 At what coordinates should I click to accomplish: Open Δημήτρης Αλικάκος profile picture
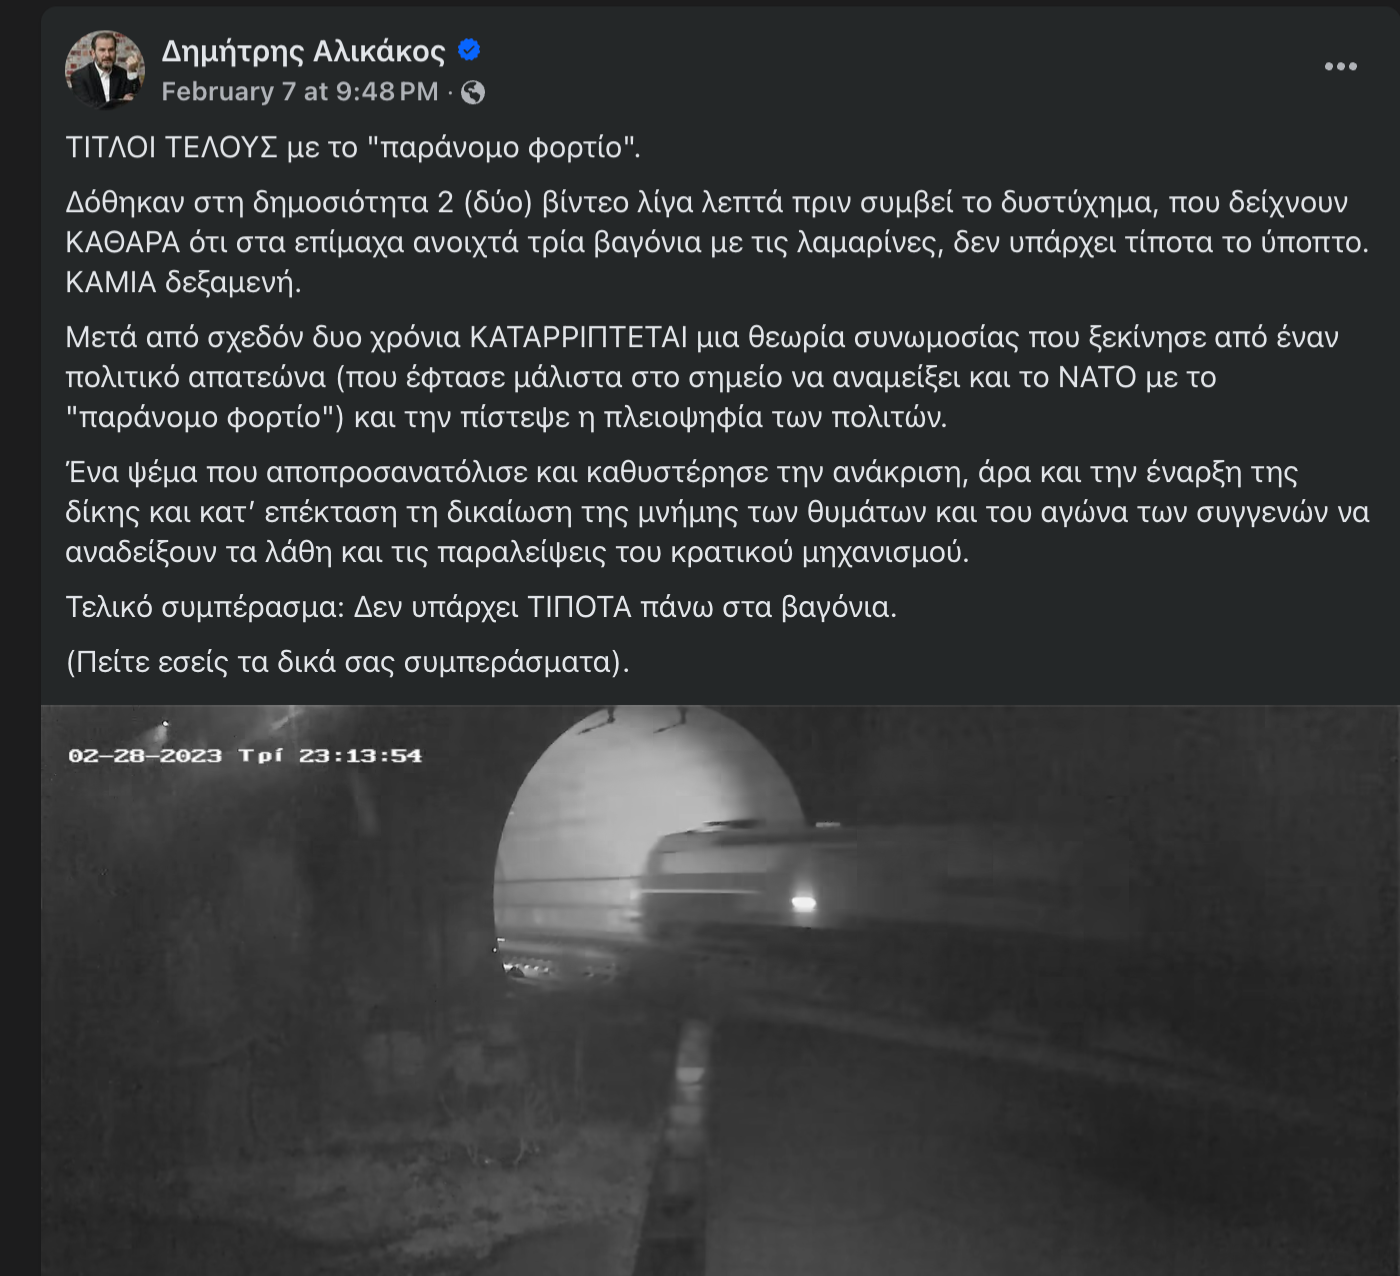105,69
